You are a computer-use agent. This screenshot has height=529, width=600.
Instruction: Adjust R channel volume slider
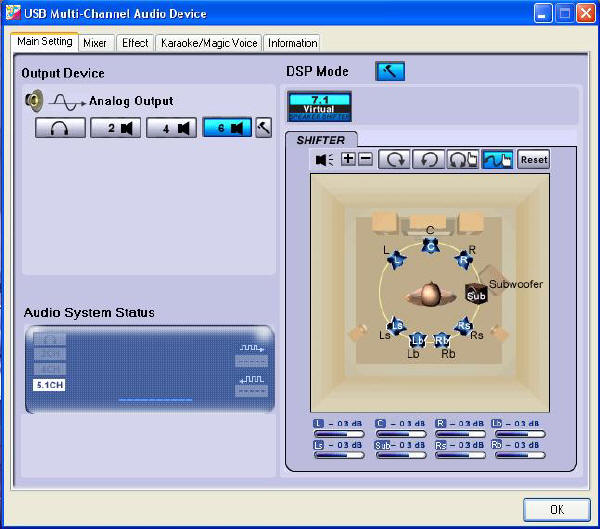point(460,434)
